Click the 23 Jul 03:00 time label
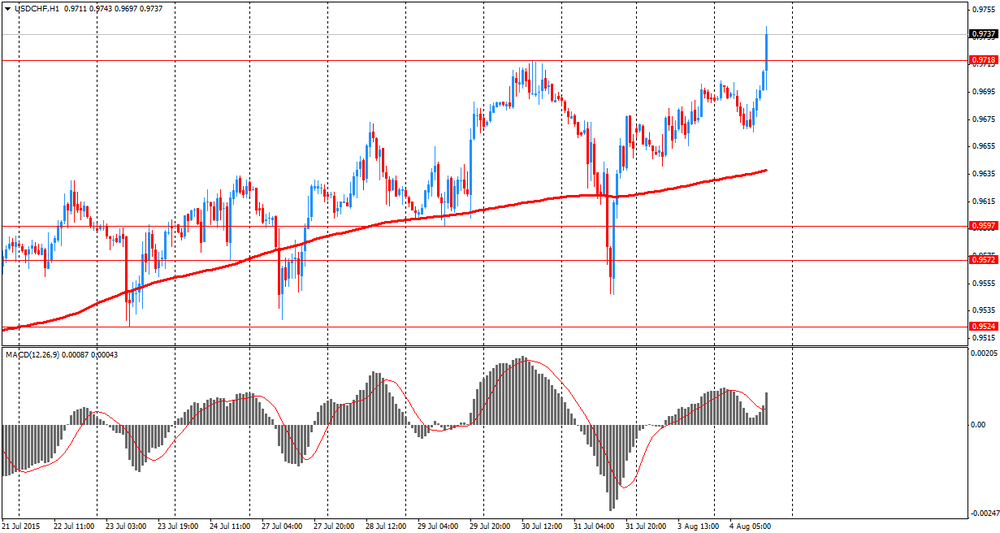1000x533 pixels. 126,527
